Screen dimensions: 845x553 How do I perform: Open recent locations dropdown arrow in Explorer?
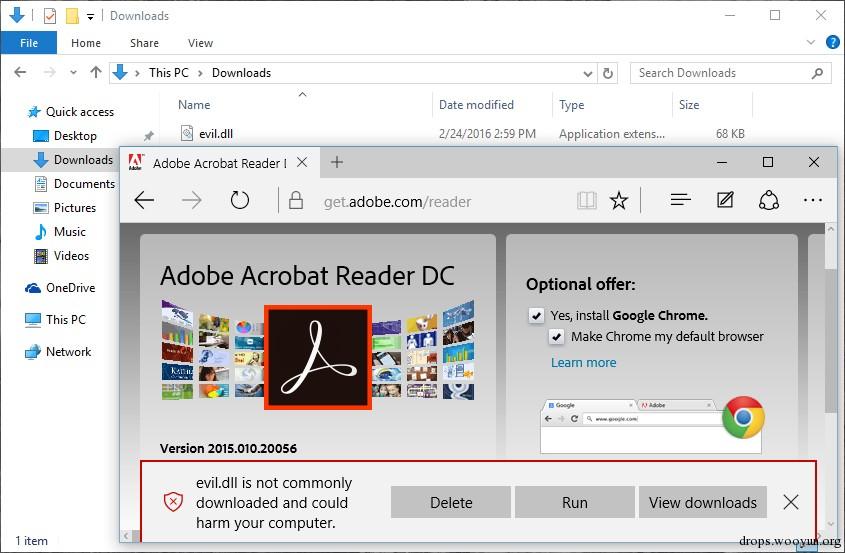[x=73, y=72]
